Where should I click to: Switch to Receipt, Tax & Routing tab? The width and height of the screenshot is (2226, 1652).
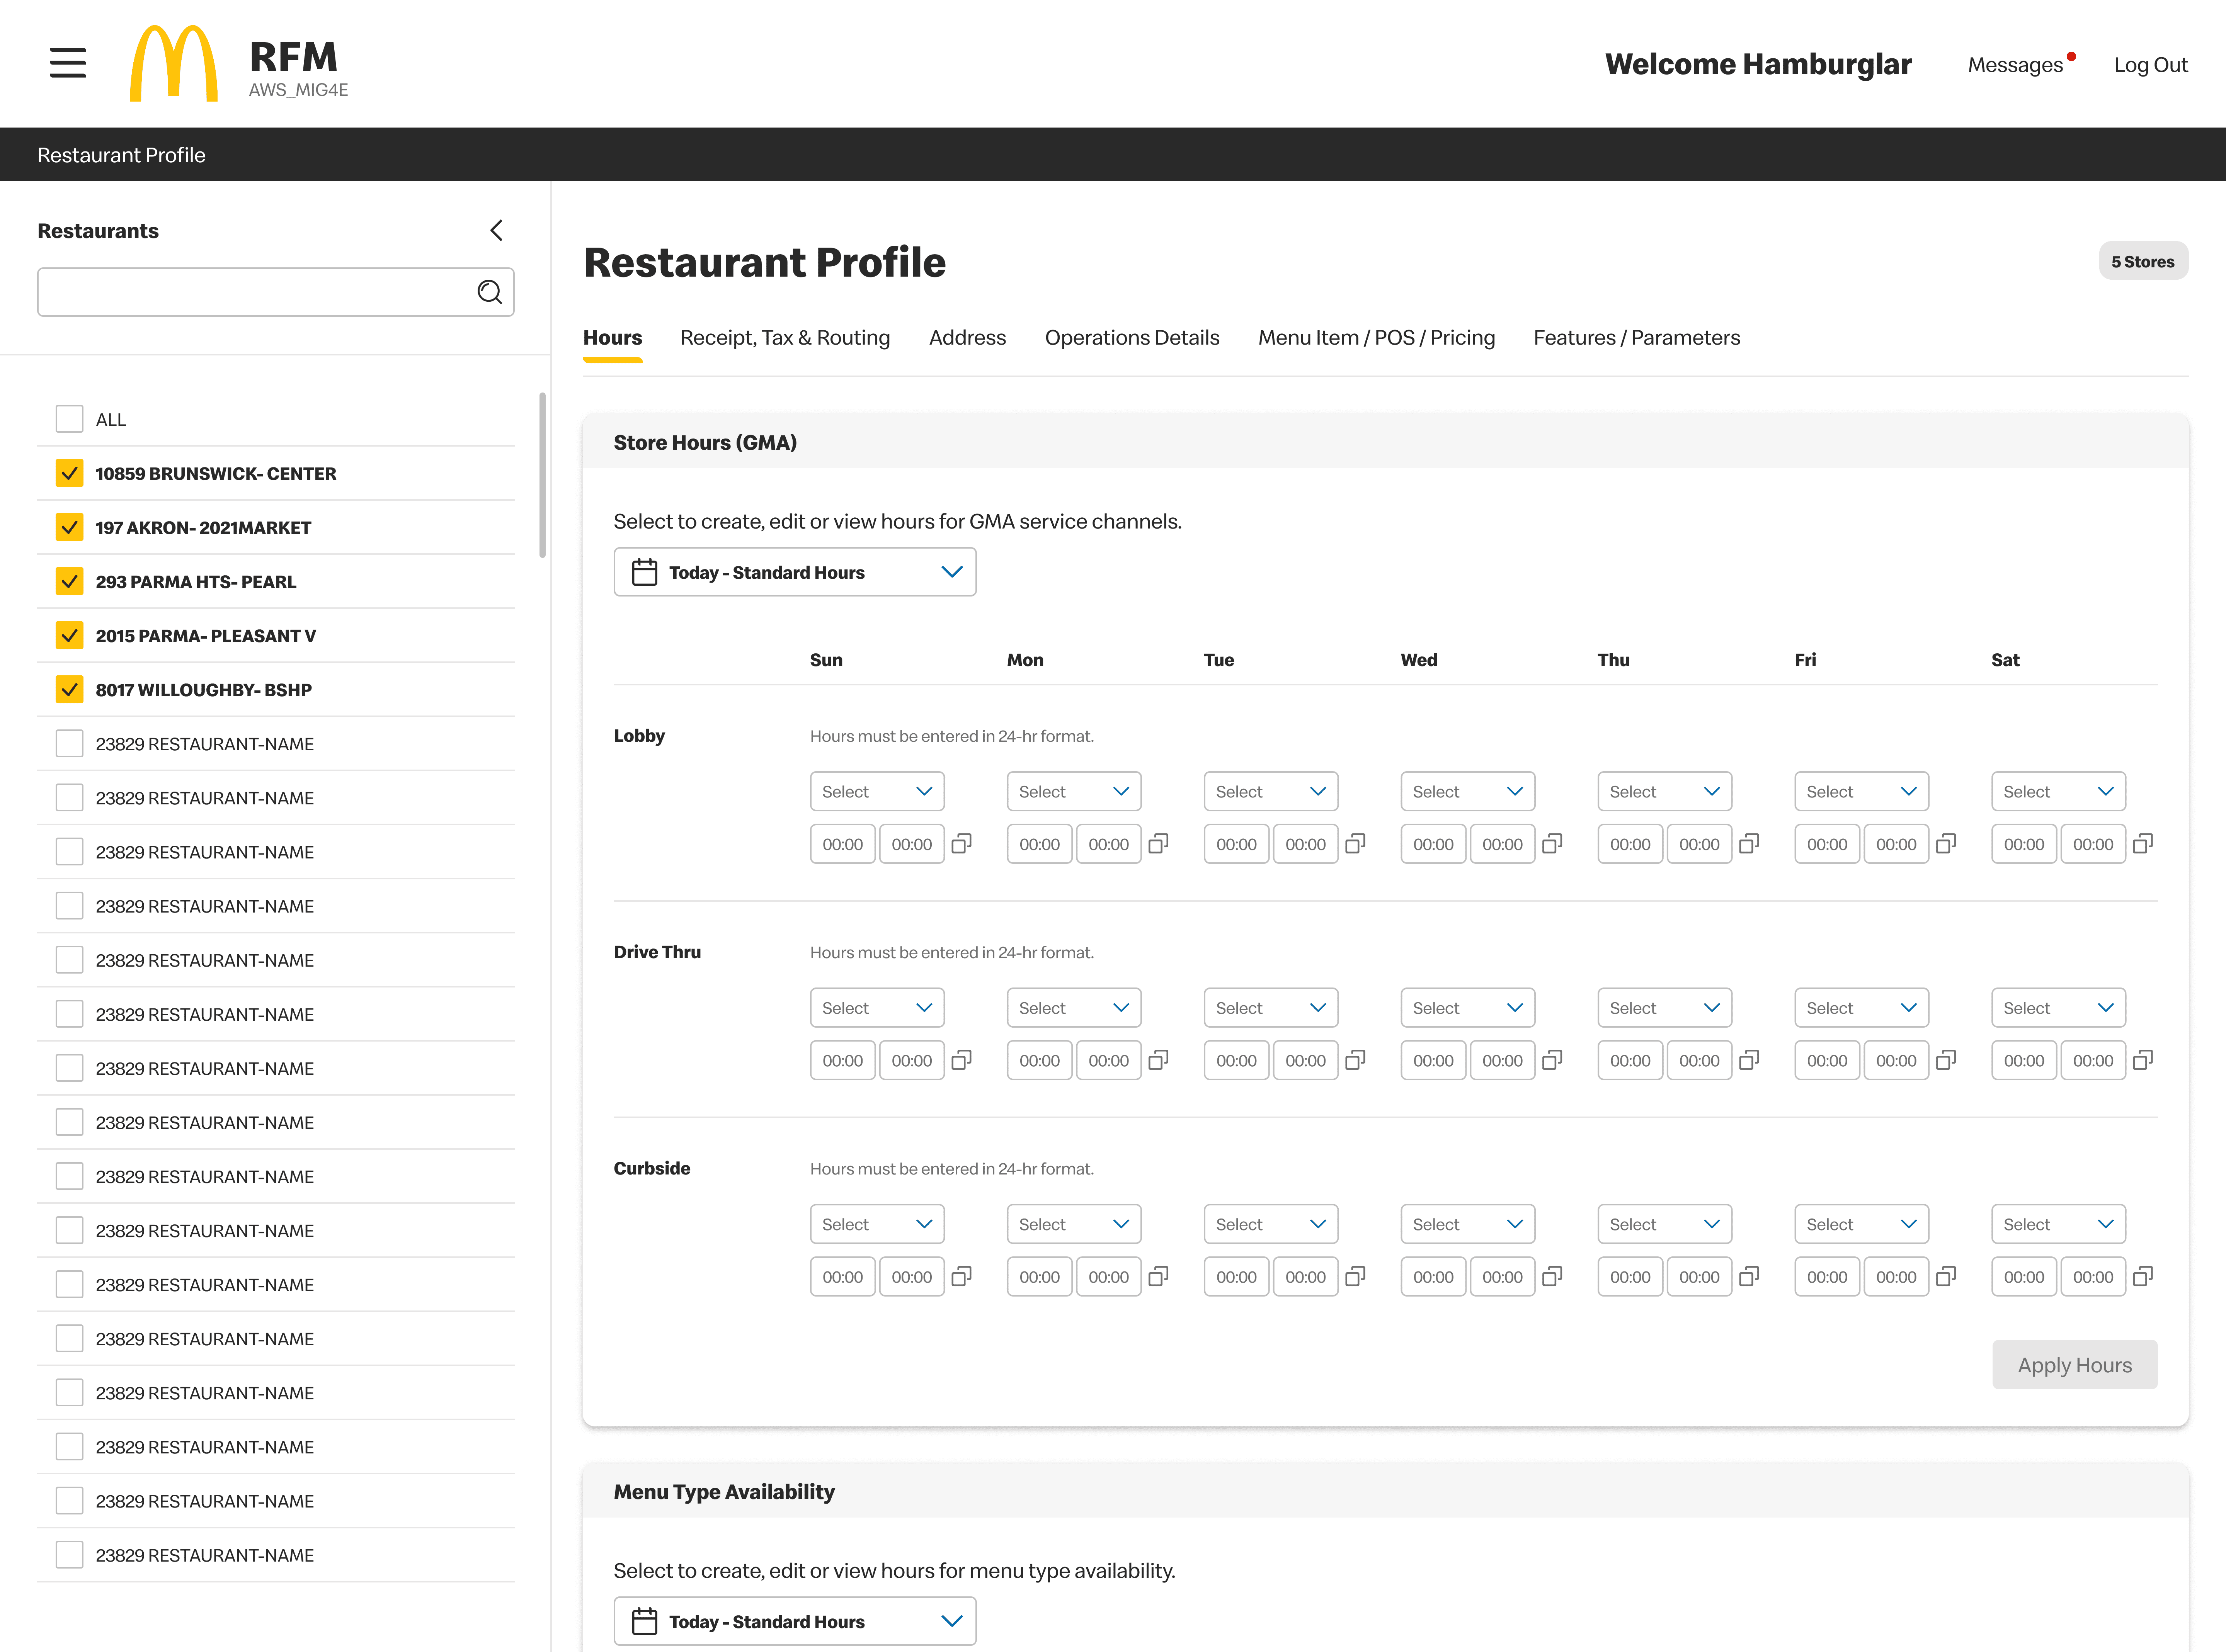pyautogui.click(x=785, y=338)
